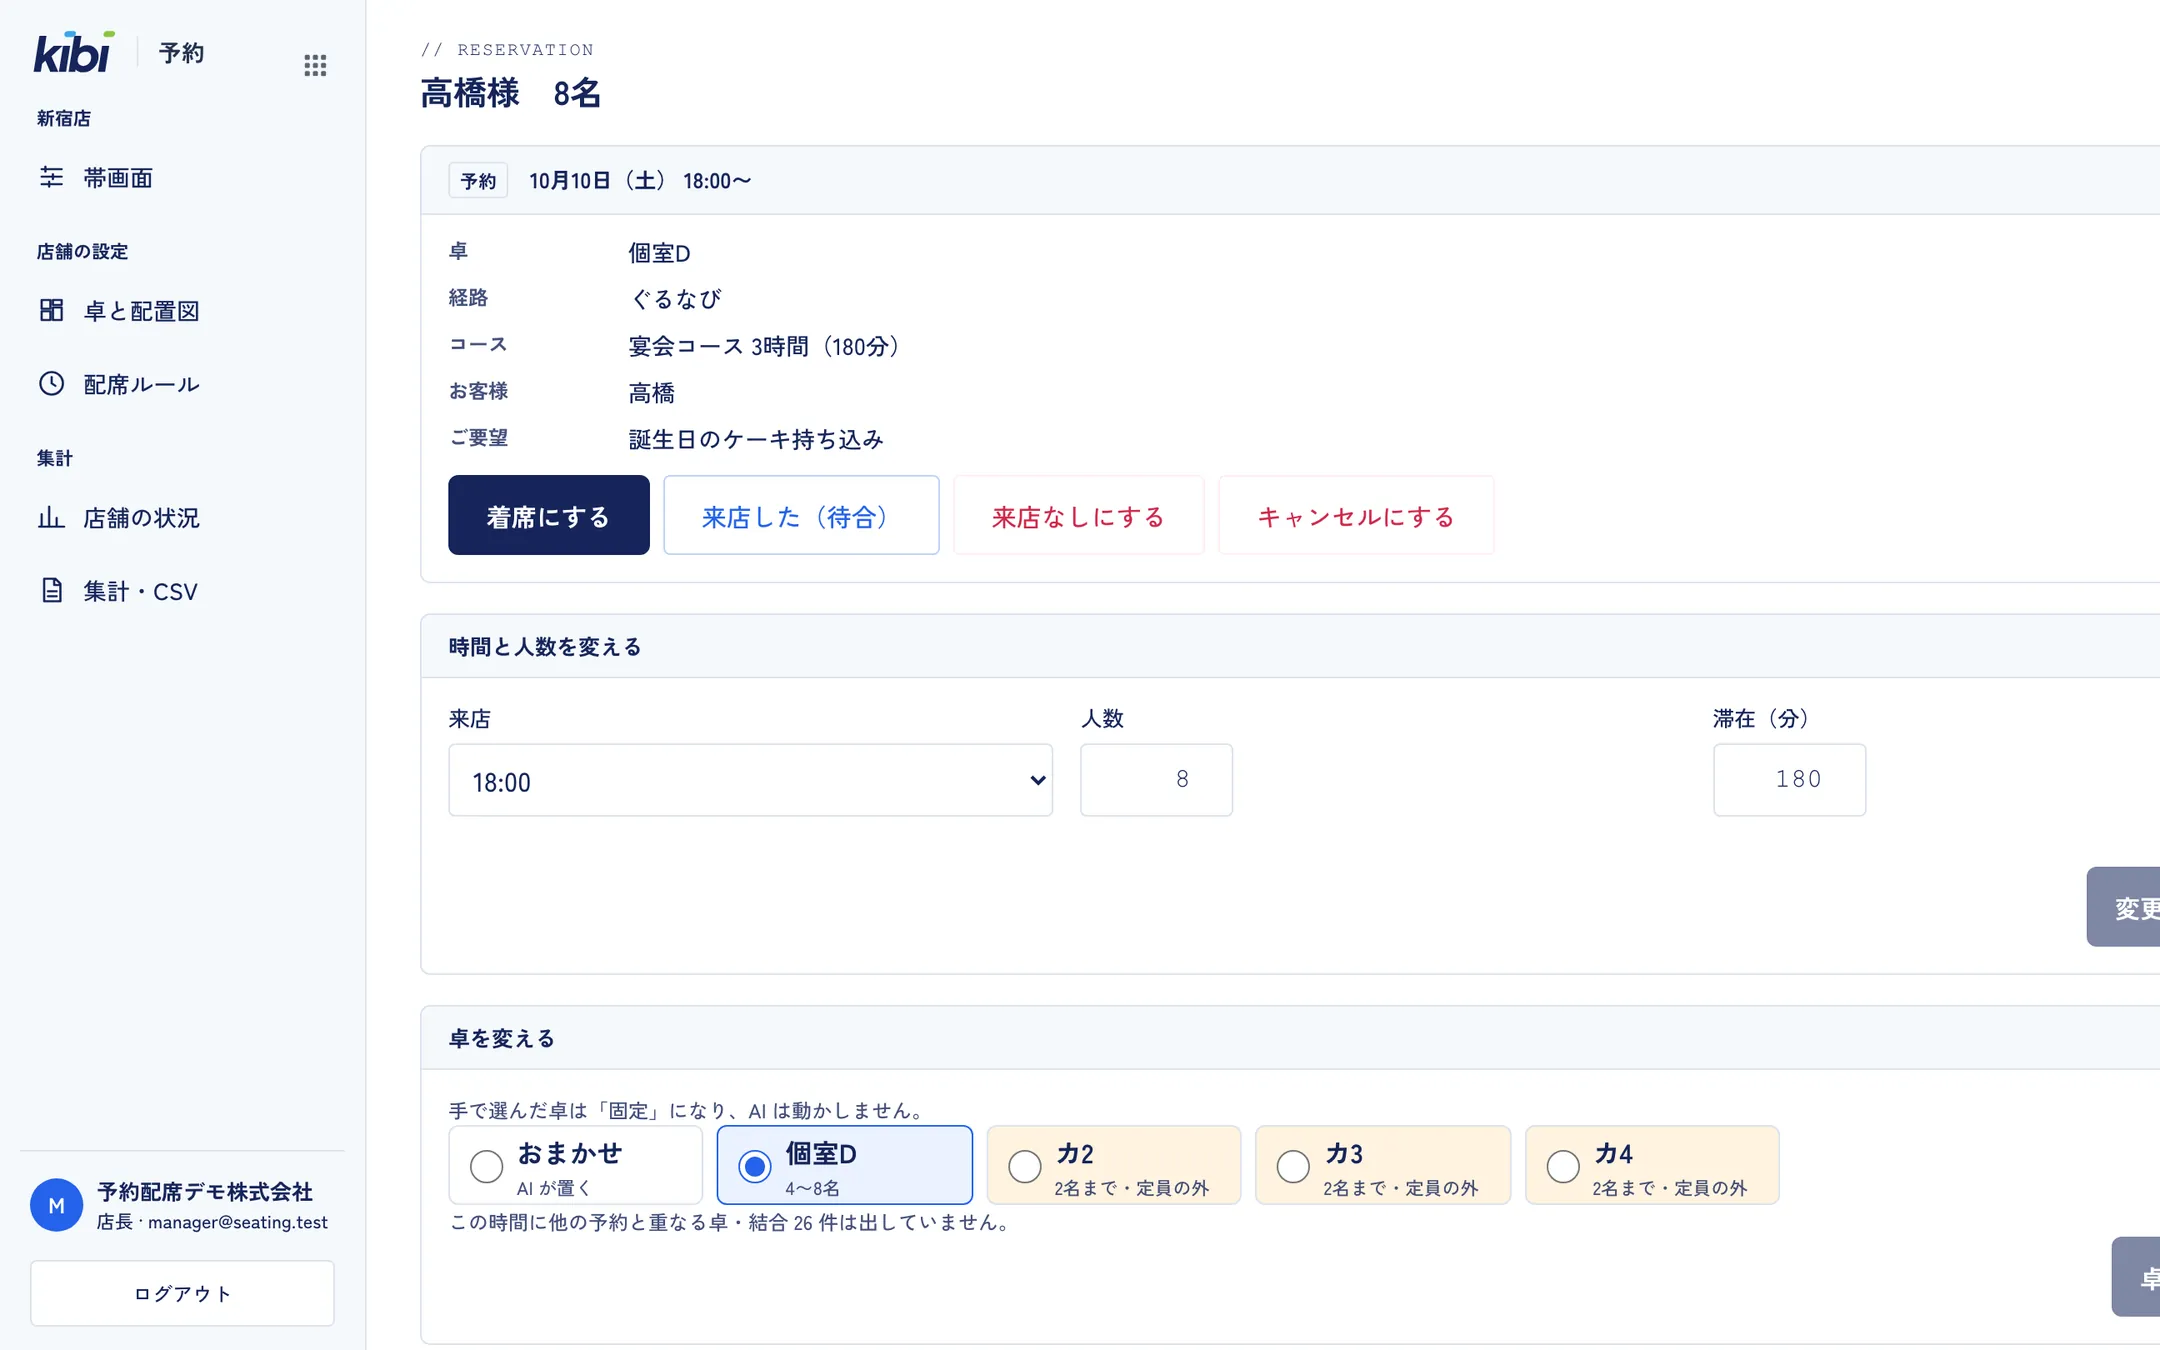The width and height of the screenshot is (2160, 1350).
Task: Click the 新宿店 store name
Action: point(64,118)
